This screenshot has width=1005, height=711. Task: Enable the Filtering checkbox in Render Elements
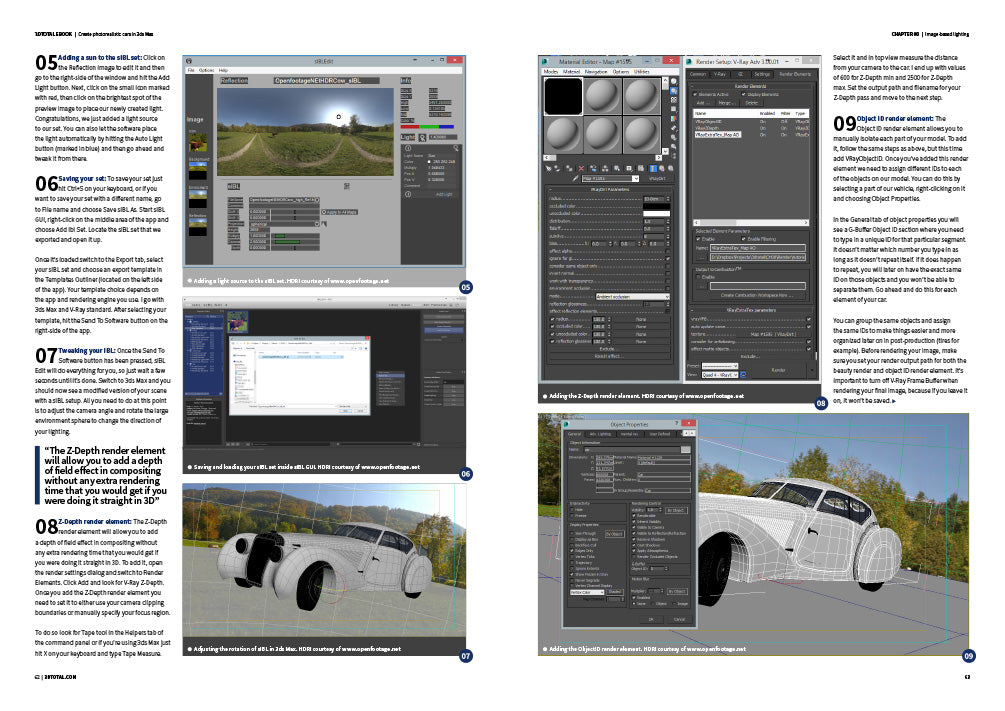point(746,238)
